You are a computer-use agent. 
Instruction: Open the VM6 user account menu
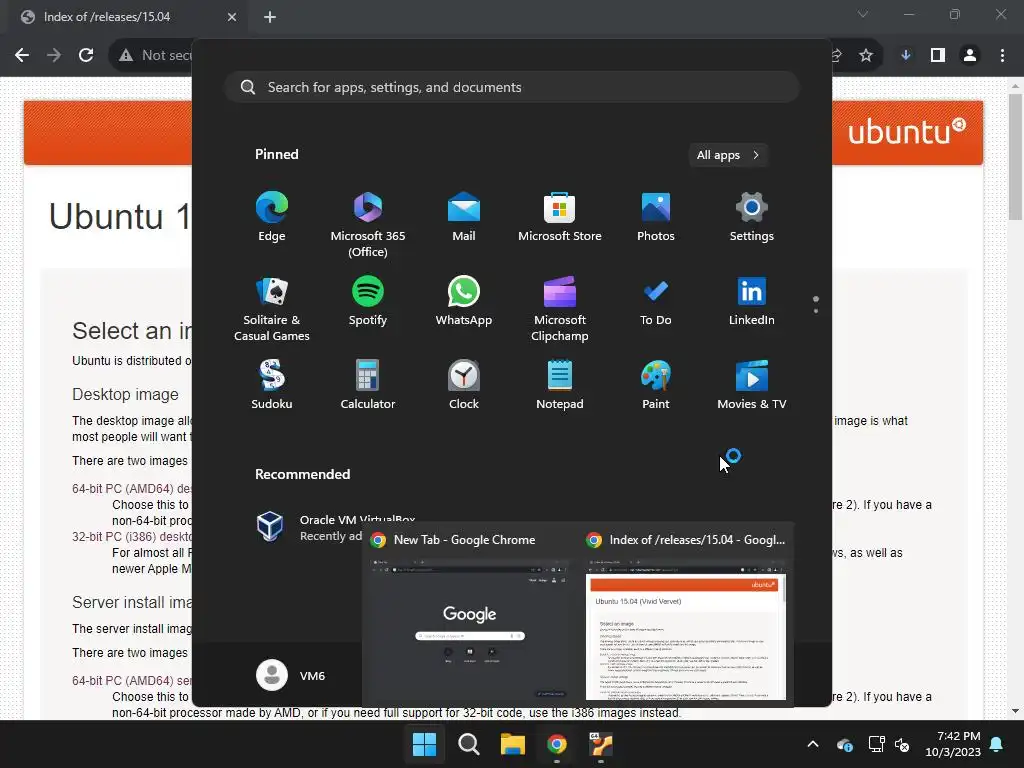click(x=291, y=675)
